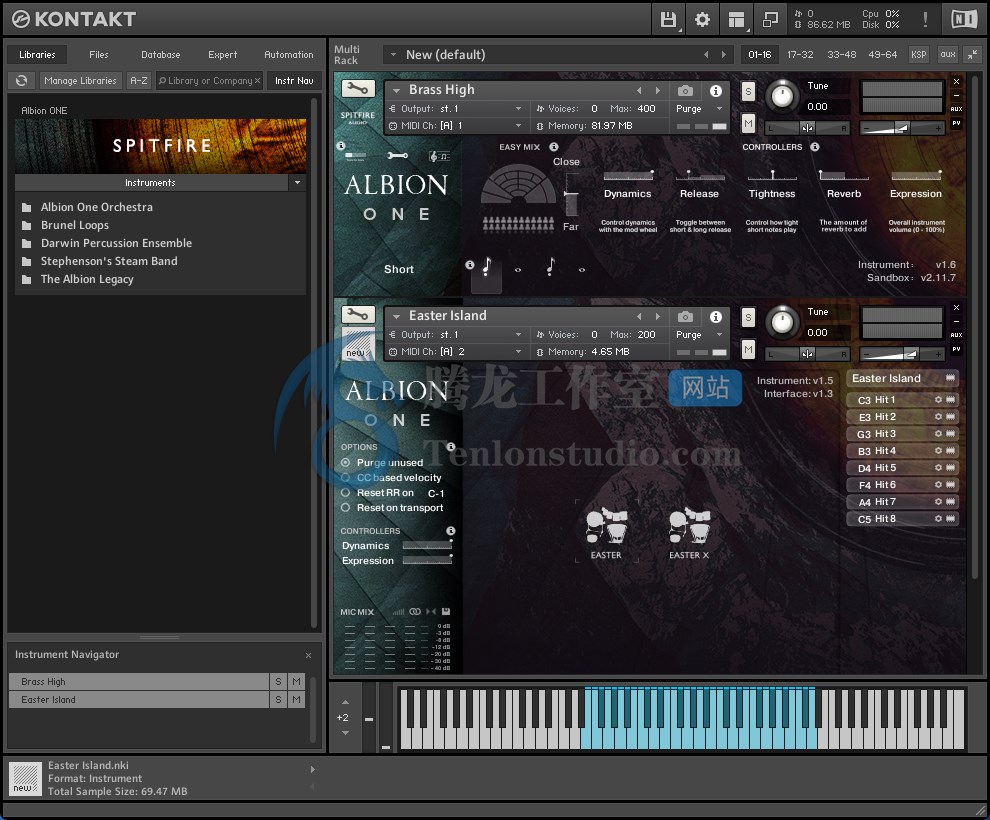Open Albion ONE ostinatum view icon
Viewport: 990px width, 820px height.
[439, 156]
